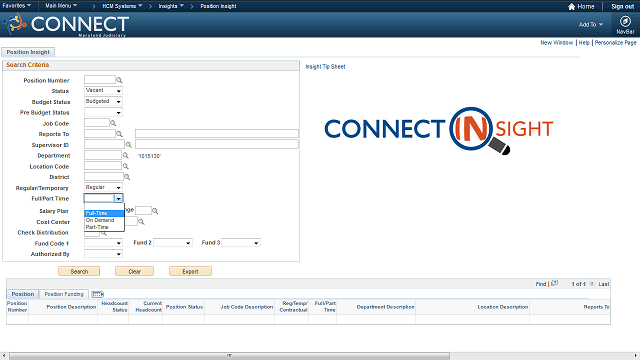Select Full-Time from the list

(x=104, y=213)
